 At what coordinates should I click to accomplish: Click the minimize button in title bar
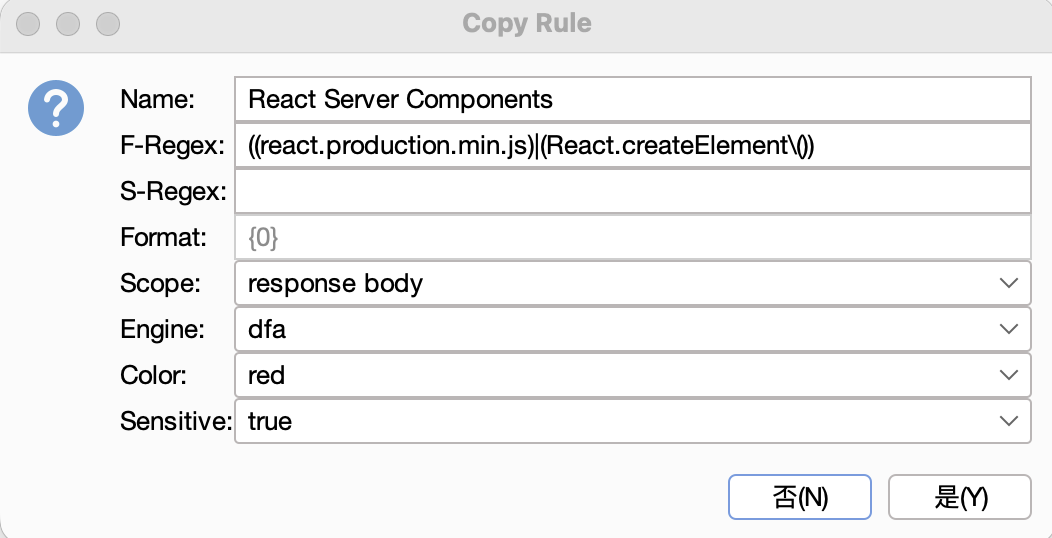tap(68, 23)
